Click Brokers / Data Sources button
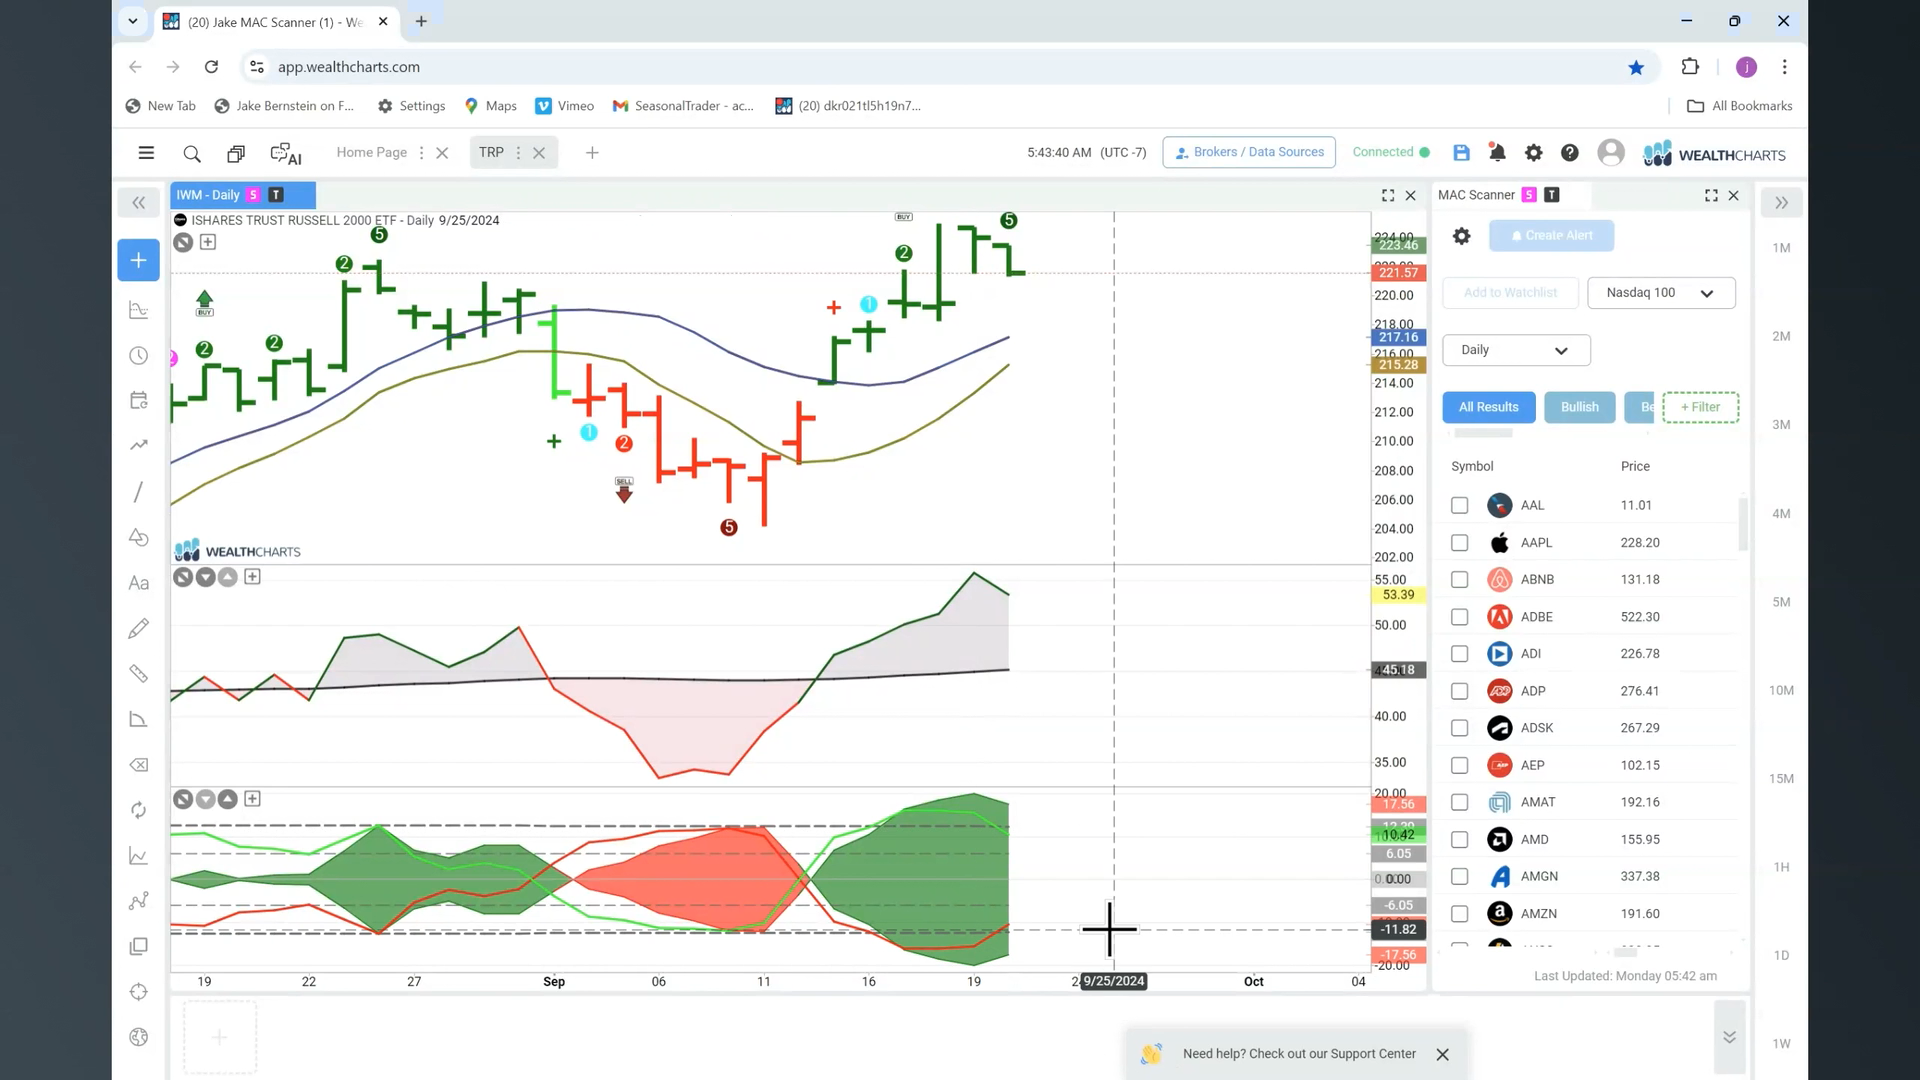The image size is (1920, 1080). (1249, 152)
